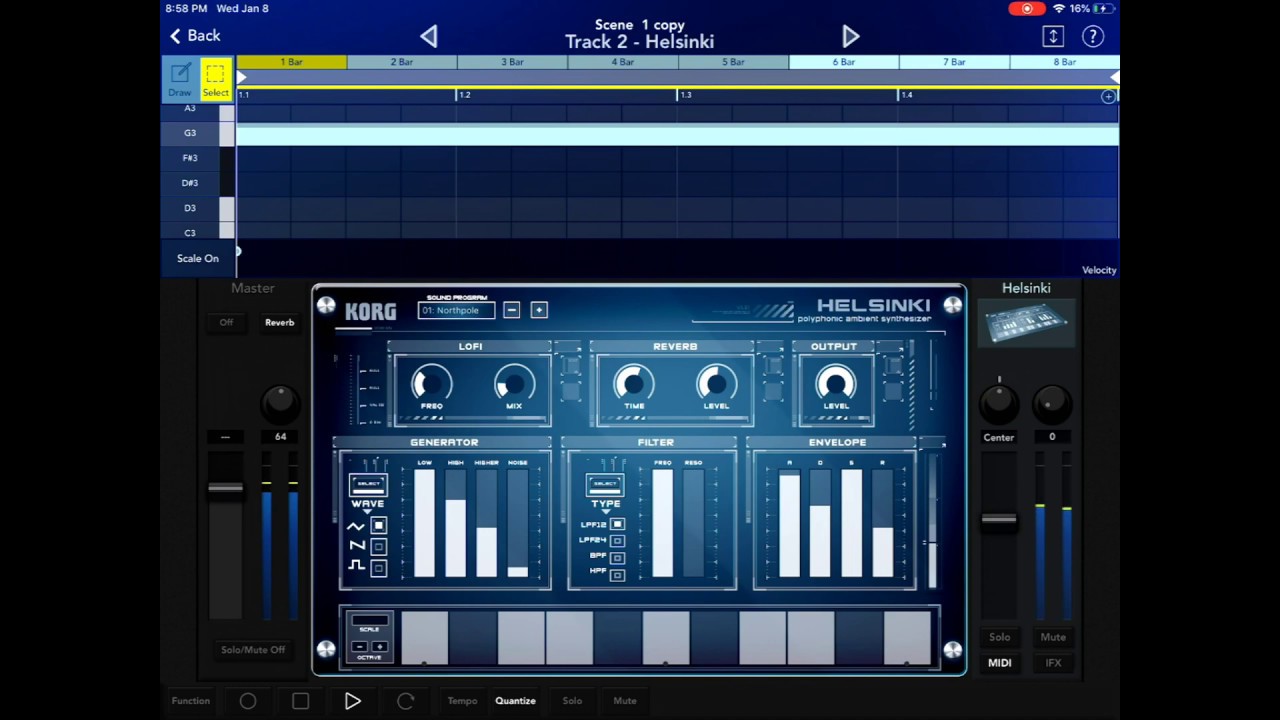Image resolution: width=1280 pixels, height=720 pixels.
Task: Click the master reverb send knob
Action: click(x=280, y=402)
